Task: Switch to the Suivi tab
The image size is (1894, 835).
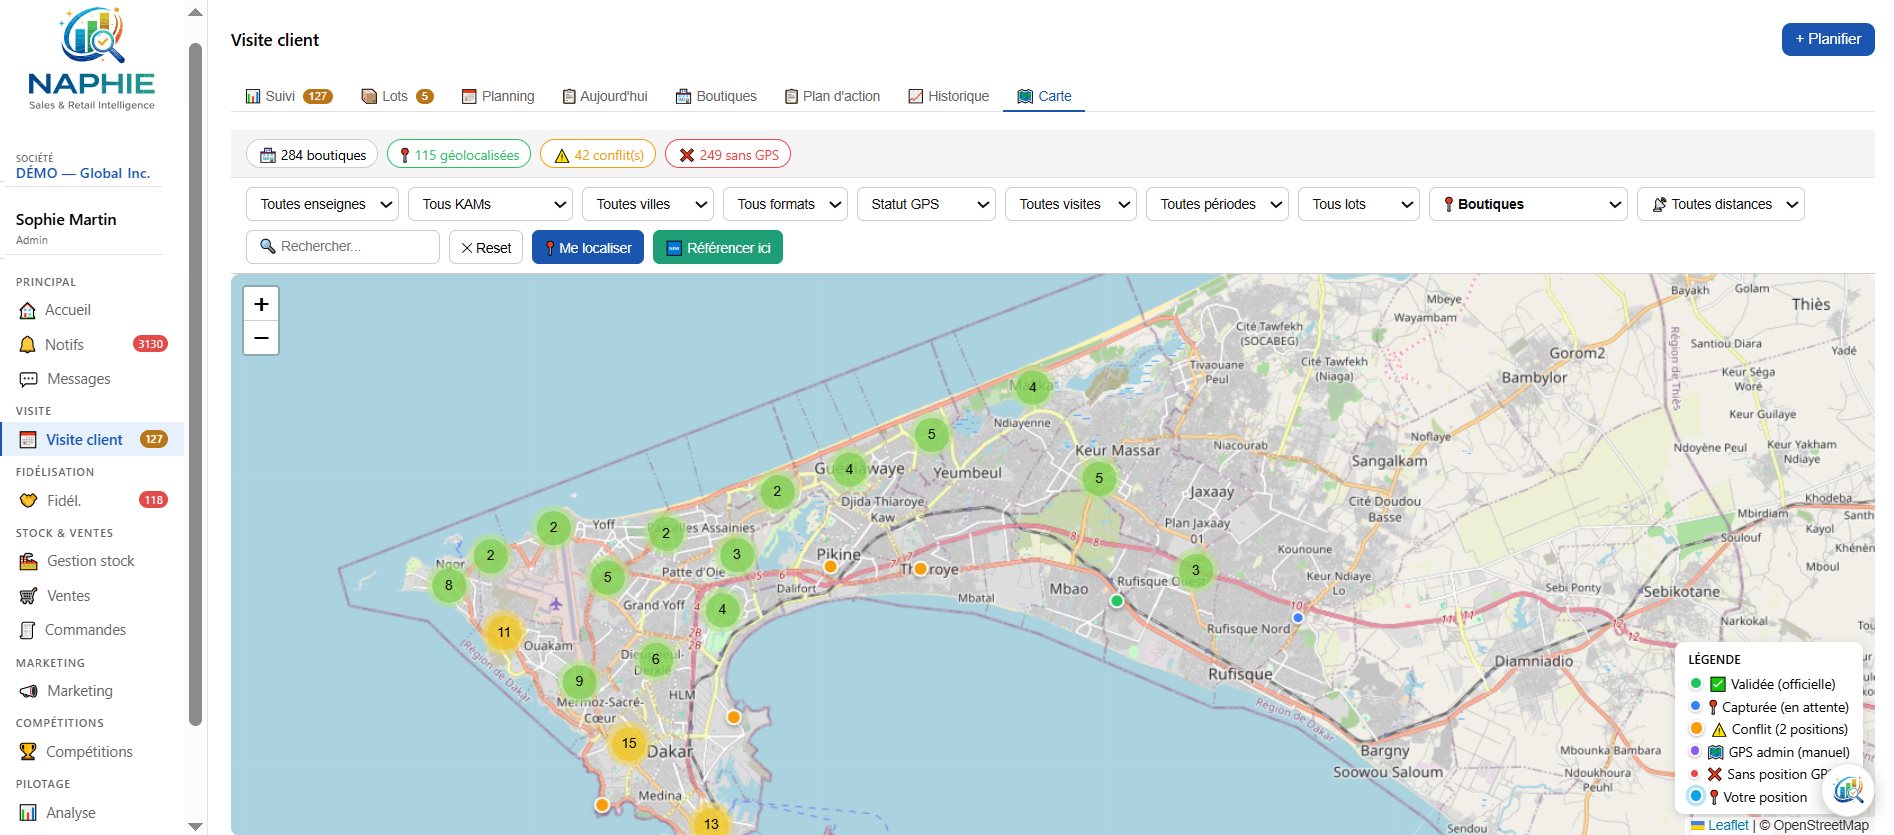Action: [x=288, y=96]
